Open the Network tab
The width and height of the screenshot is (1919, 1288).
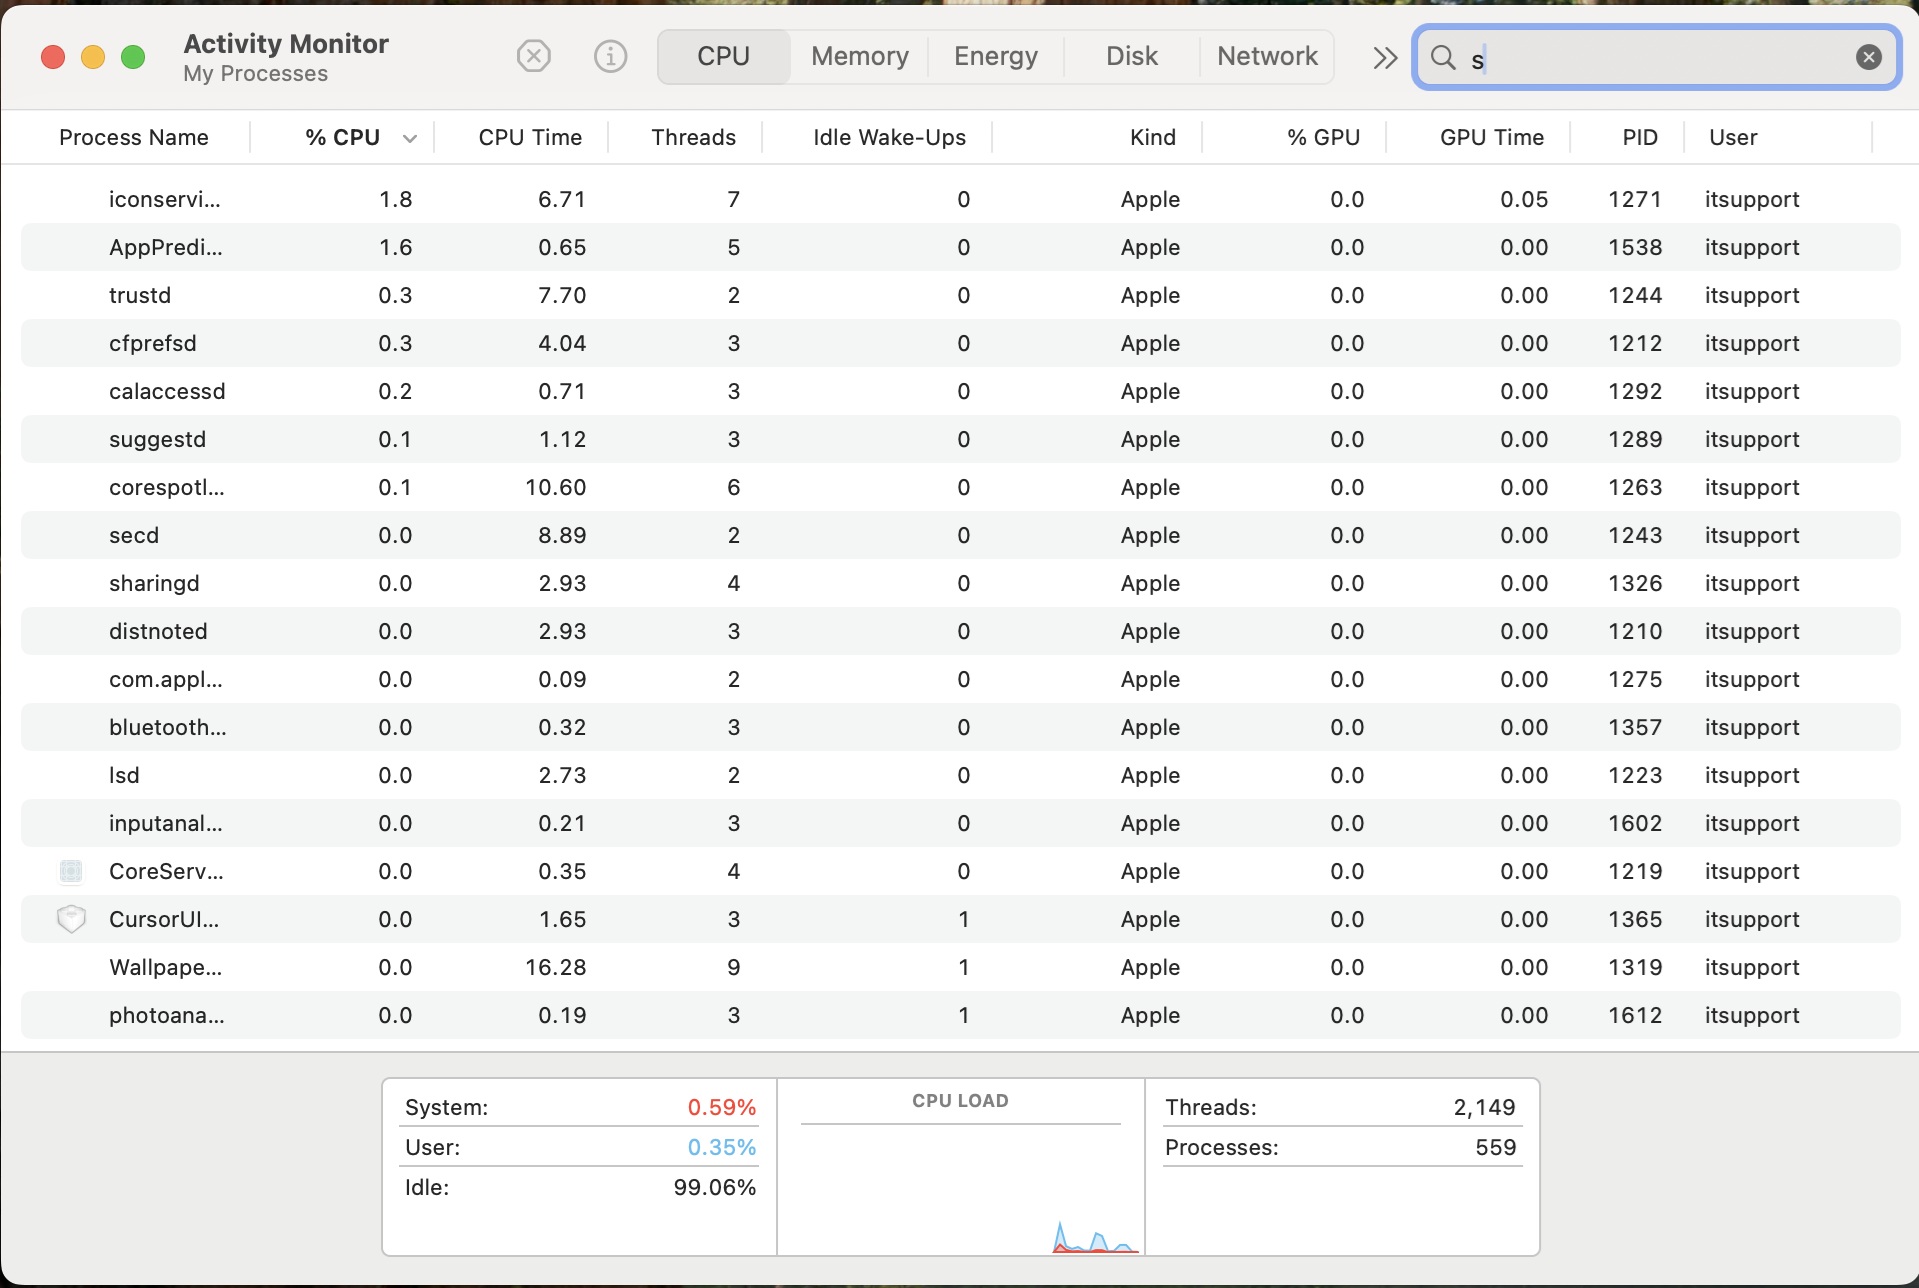[x=1266, y=56]
